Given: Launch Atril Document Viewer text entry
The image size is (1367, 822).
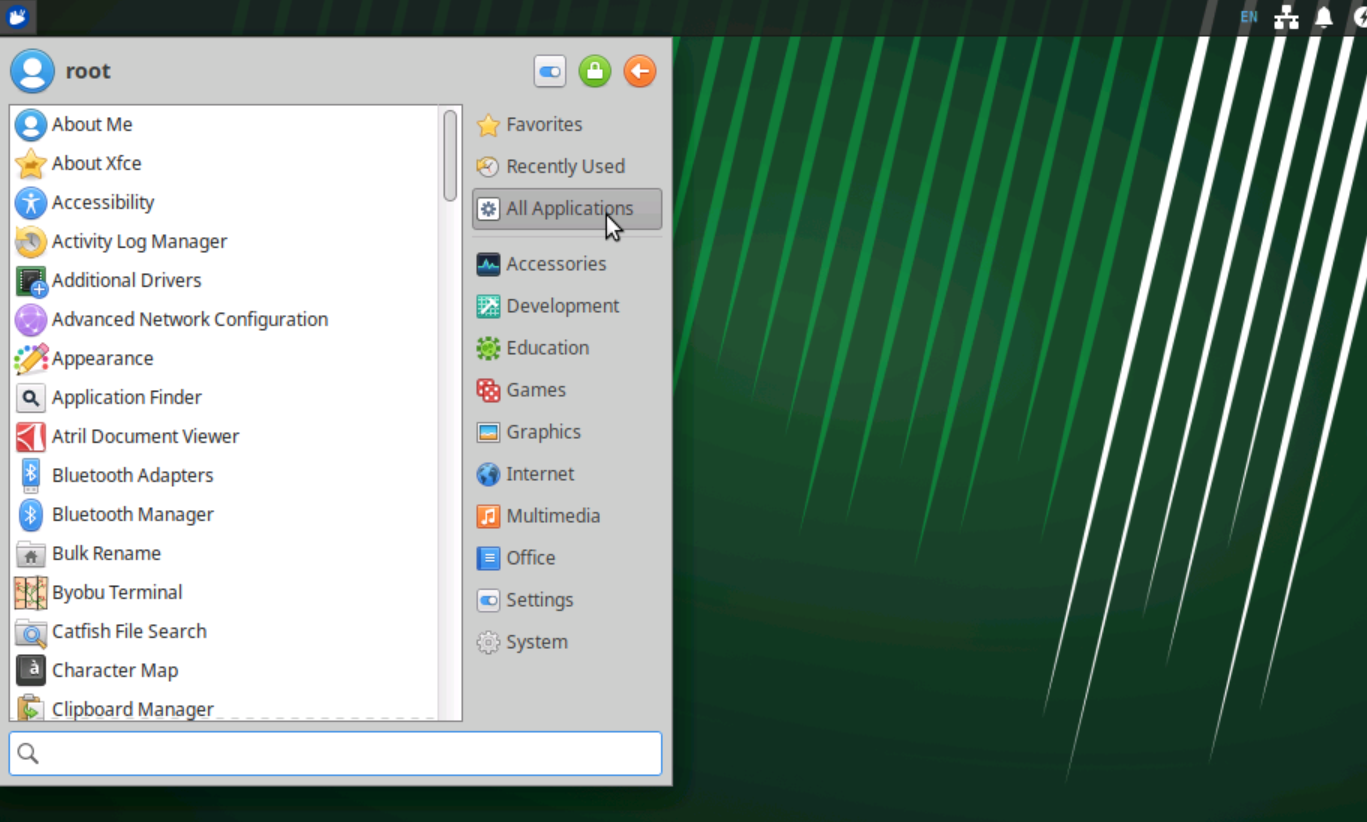Looking at the screenshot, I should 145,437.
